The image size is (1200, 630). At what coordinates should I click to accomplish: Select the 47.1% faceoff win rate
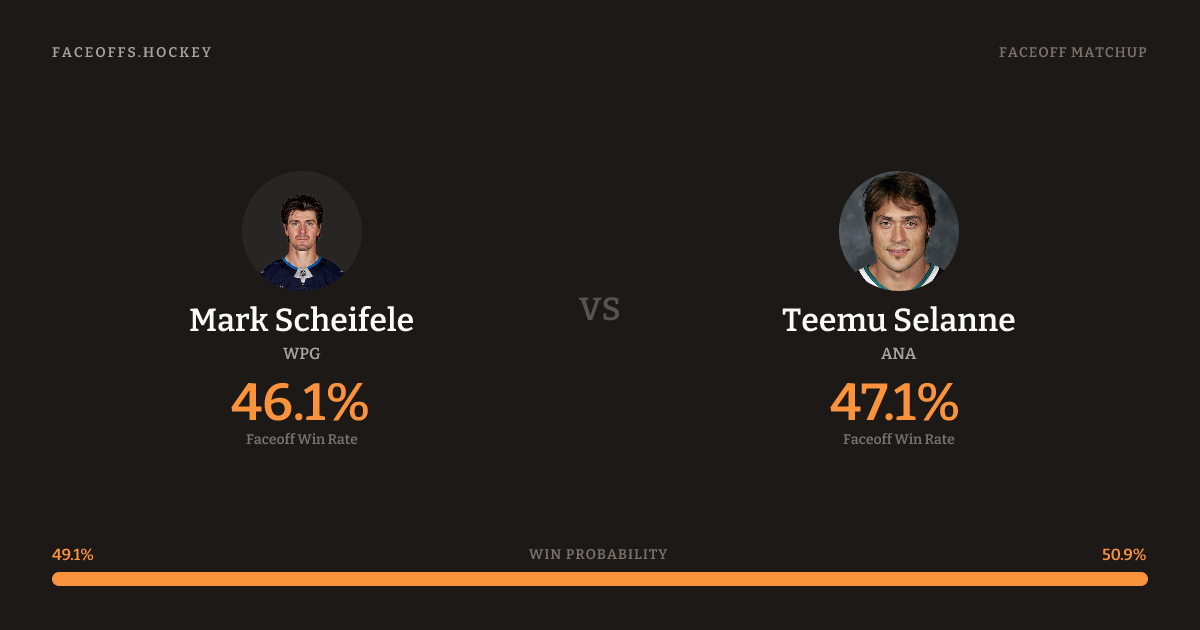(894, 403)
